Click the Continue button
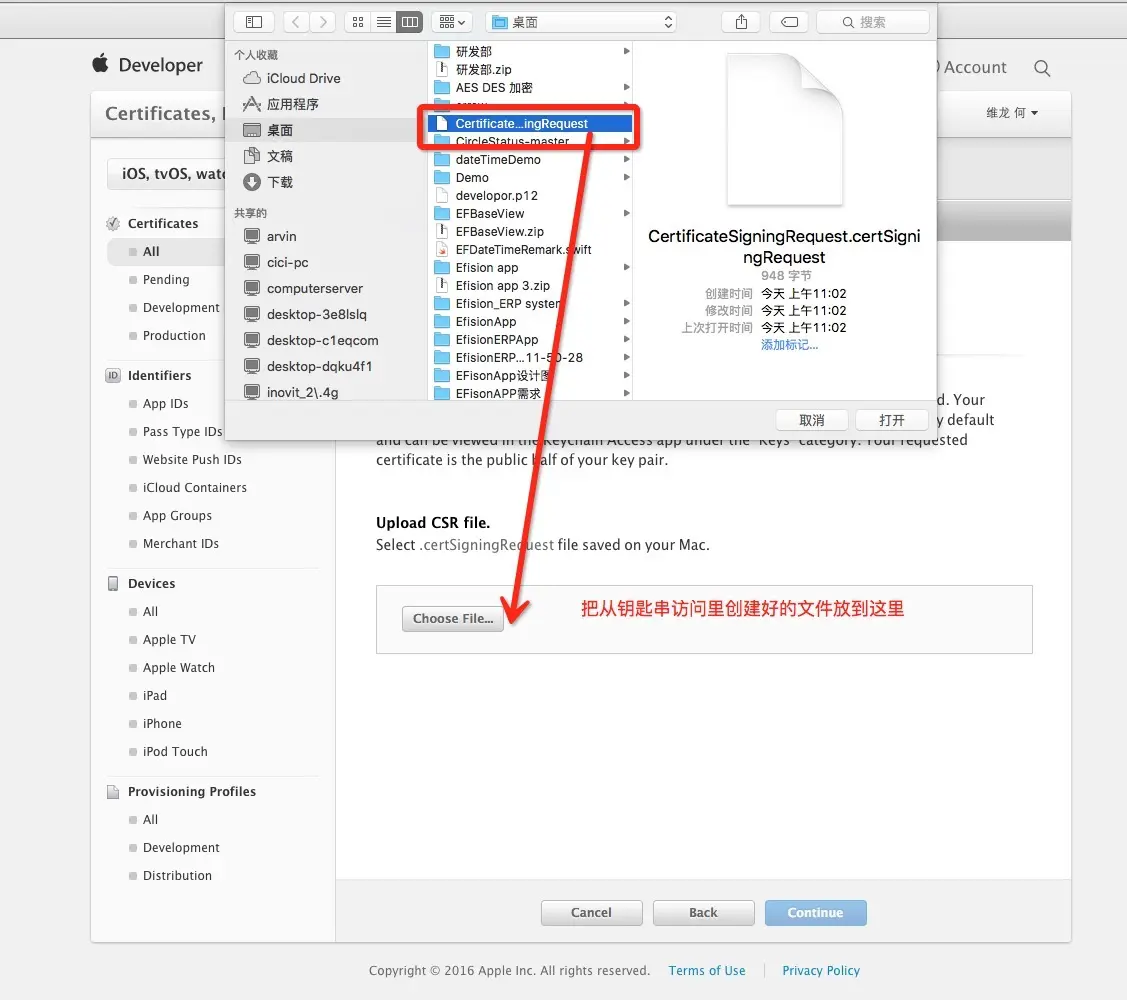The image size is (1127, 1000). (x=815, y=912)
